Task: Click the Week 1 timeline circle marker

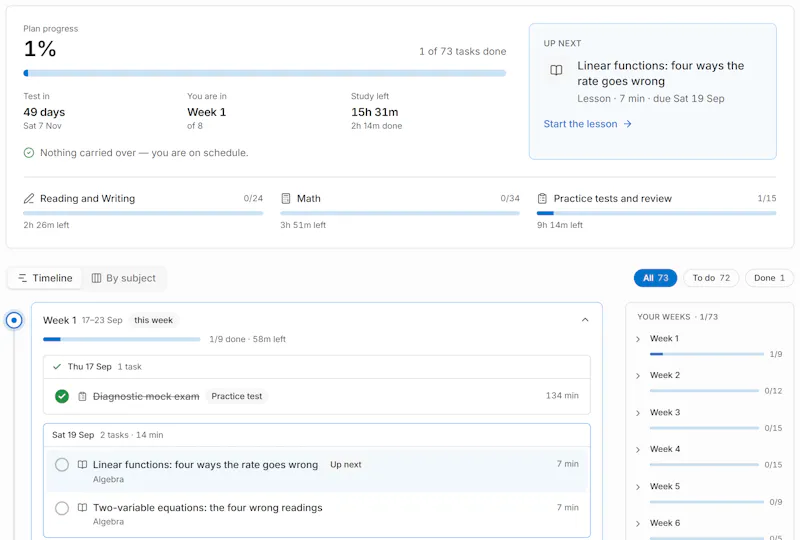Action: [x=14, y=320]
